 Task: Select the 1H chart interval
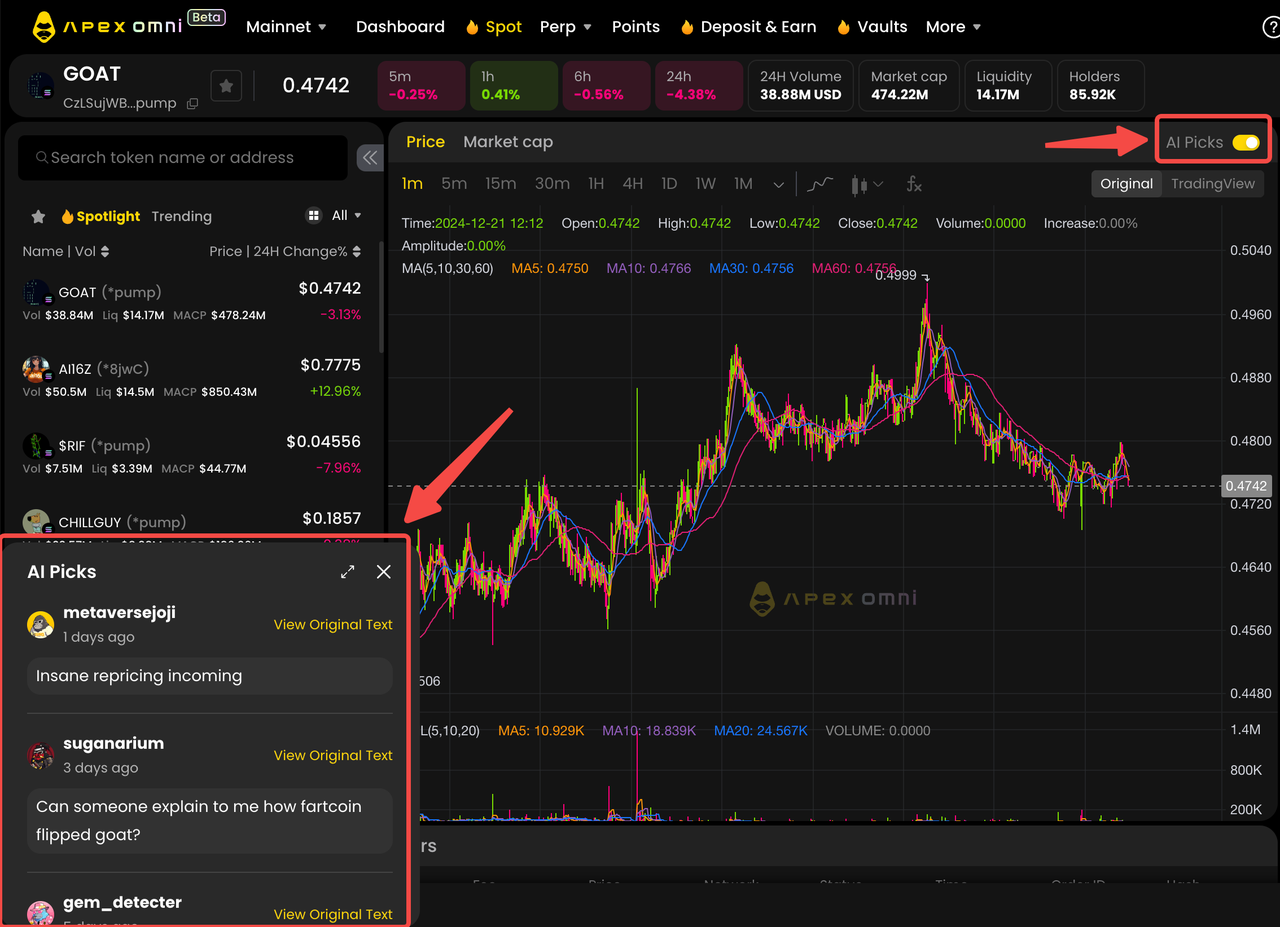pyautogui.click(x=596, y=184)
